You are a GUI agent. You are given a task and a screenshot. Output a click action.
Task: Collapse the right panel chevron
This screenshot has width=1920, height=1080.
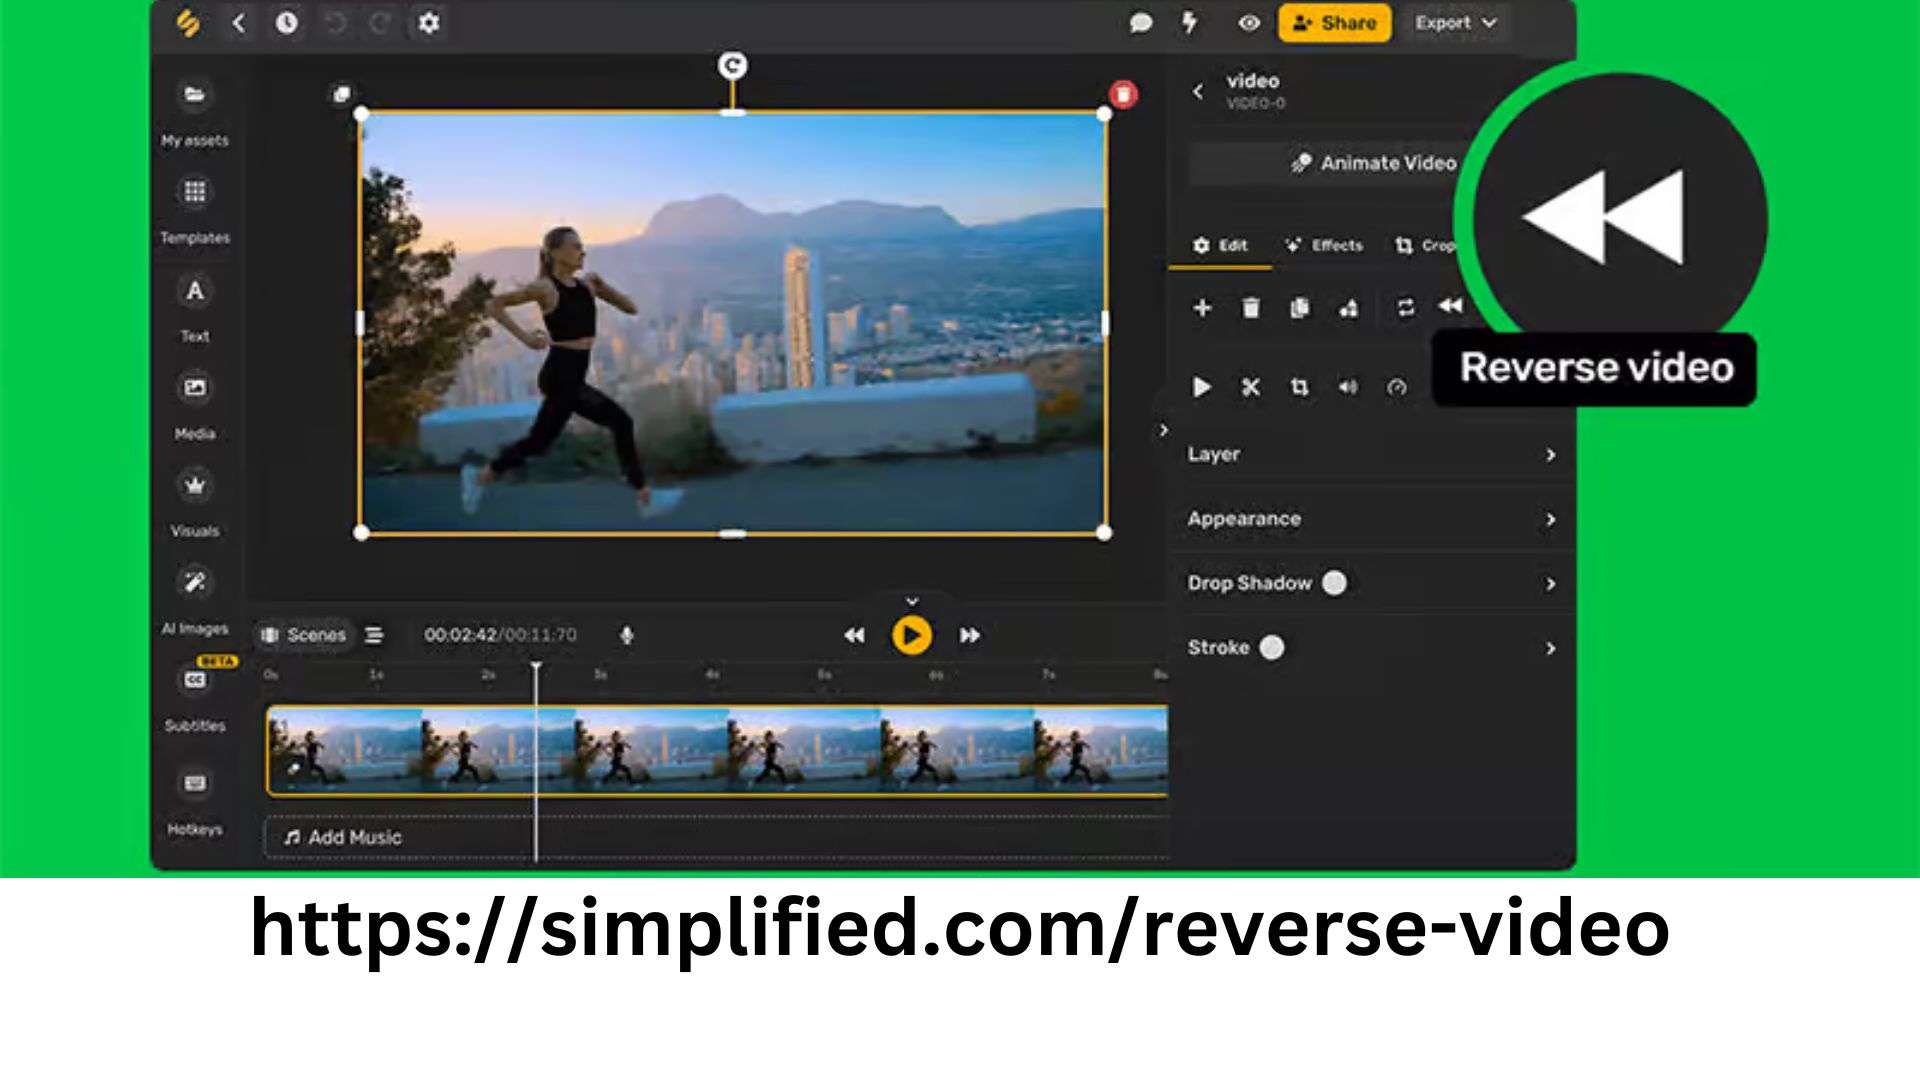[x=1163, y=430]
